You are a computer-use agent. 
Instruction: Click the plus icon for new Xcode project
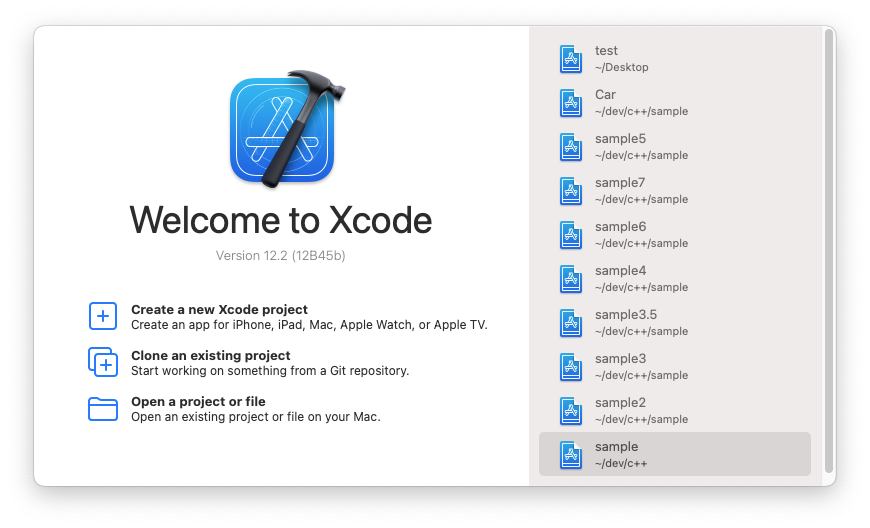pos(103,316)
